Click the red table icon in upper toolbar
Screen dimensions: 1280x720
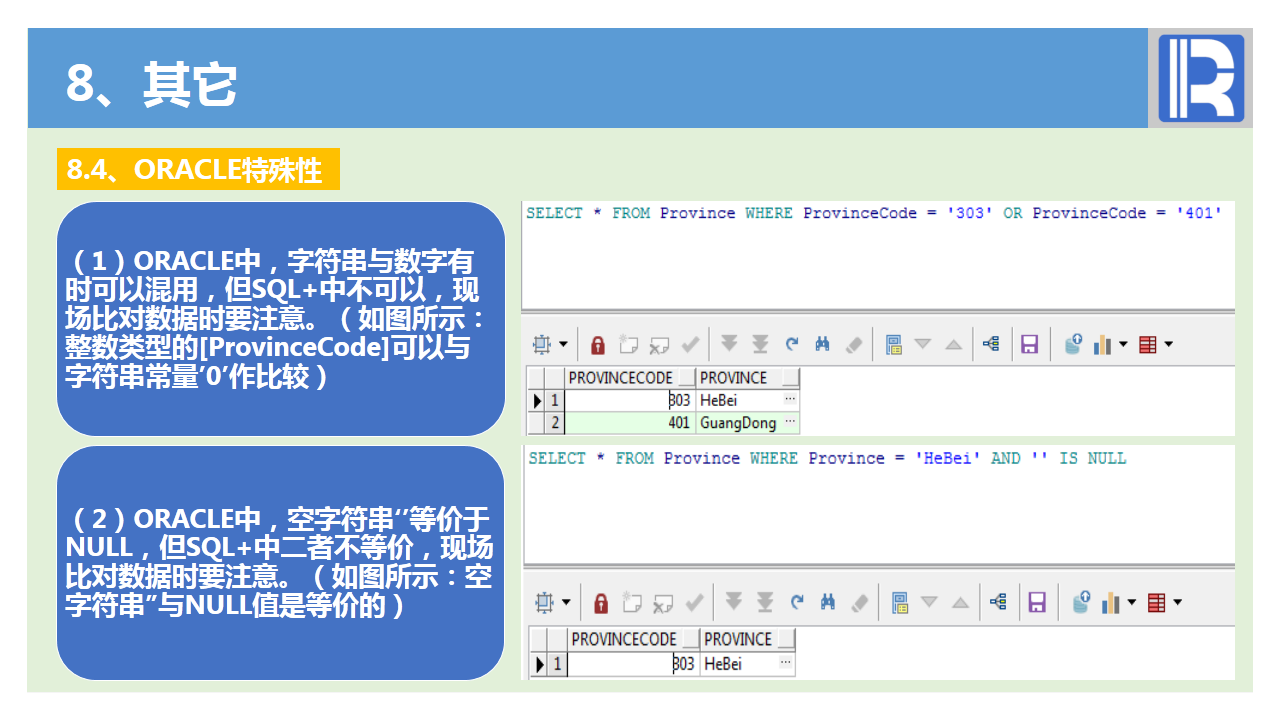click(x=1148, y=345)
